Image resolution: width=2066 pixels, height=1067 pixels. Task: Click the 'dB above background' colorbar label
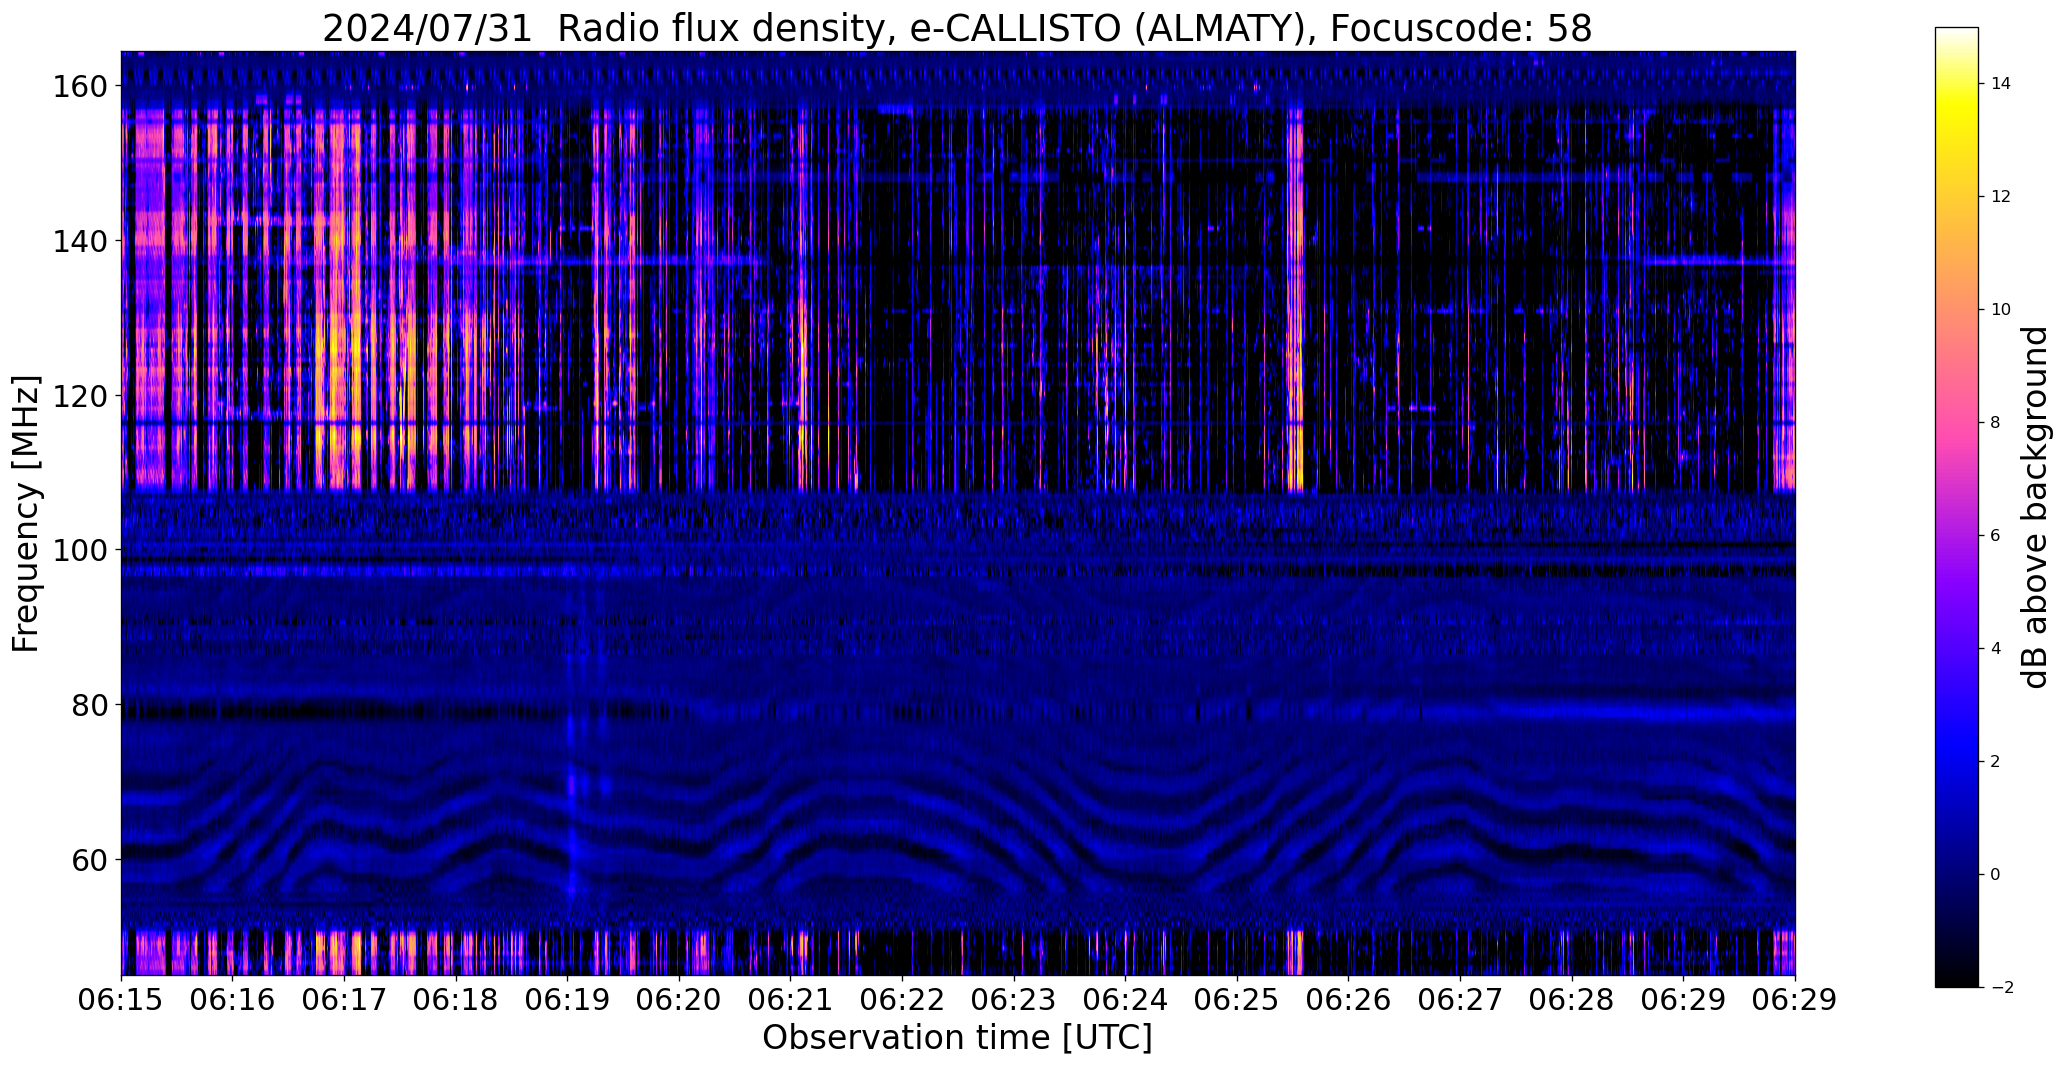[x=2035, y=507]
